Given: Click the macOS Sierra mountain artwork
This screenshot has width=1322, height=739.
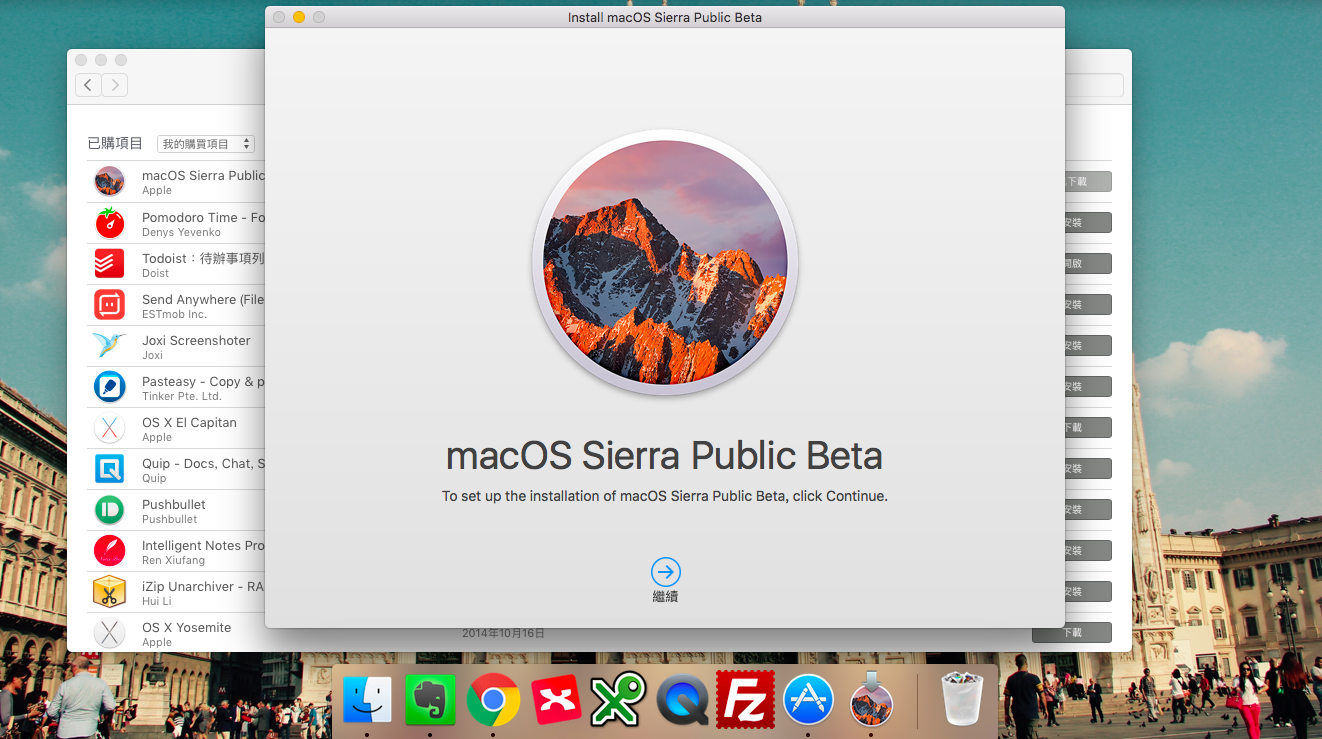Looking at the screenshot, I should coord(665,264).
